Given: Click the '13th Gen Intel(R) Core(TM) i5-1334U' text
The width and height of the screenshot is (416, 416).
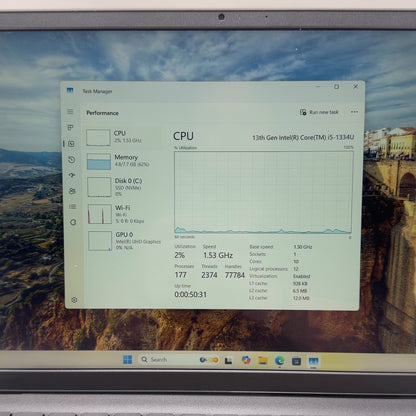Looking at the screenshot, I should (303, 137).
